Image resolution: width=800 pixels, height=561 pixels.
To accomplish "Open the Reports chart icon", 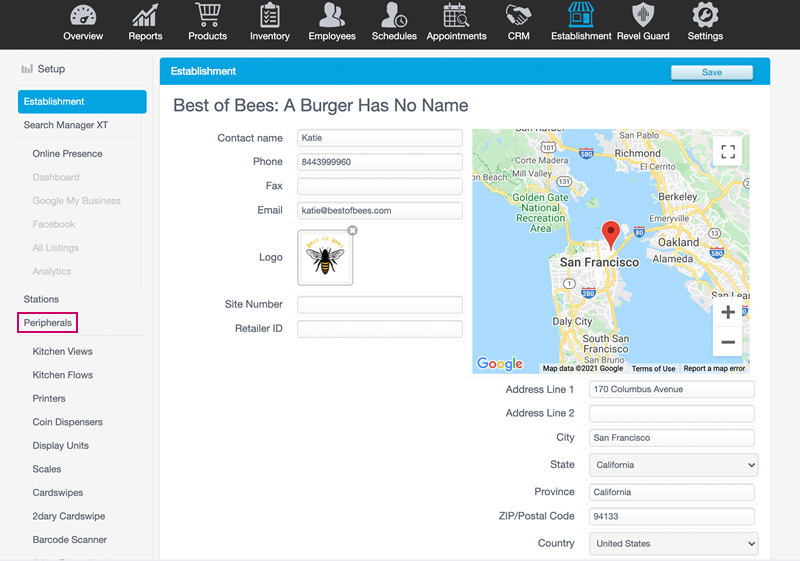I will point(145,16).
